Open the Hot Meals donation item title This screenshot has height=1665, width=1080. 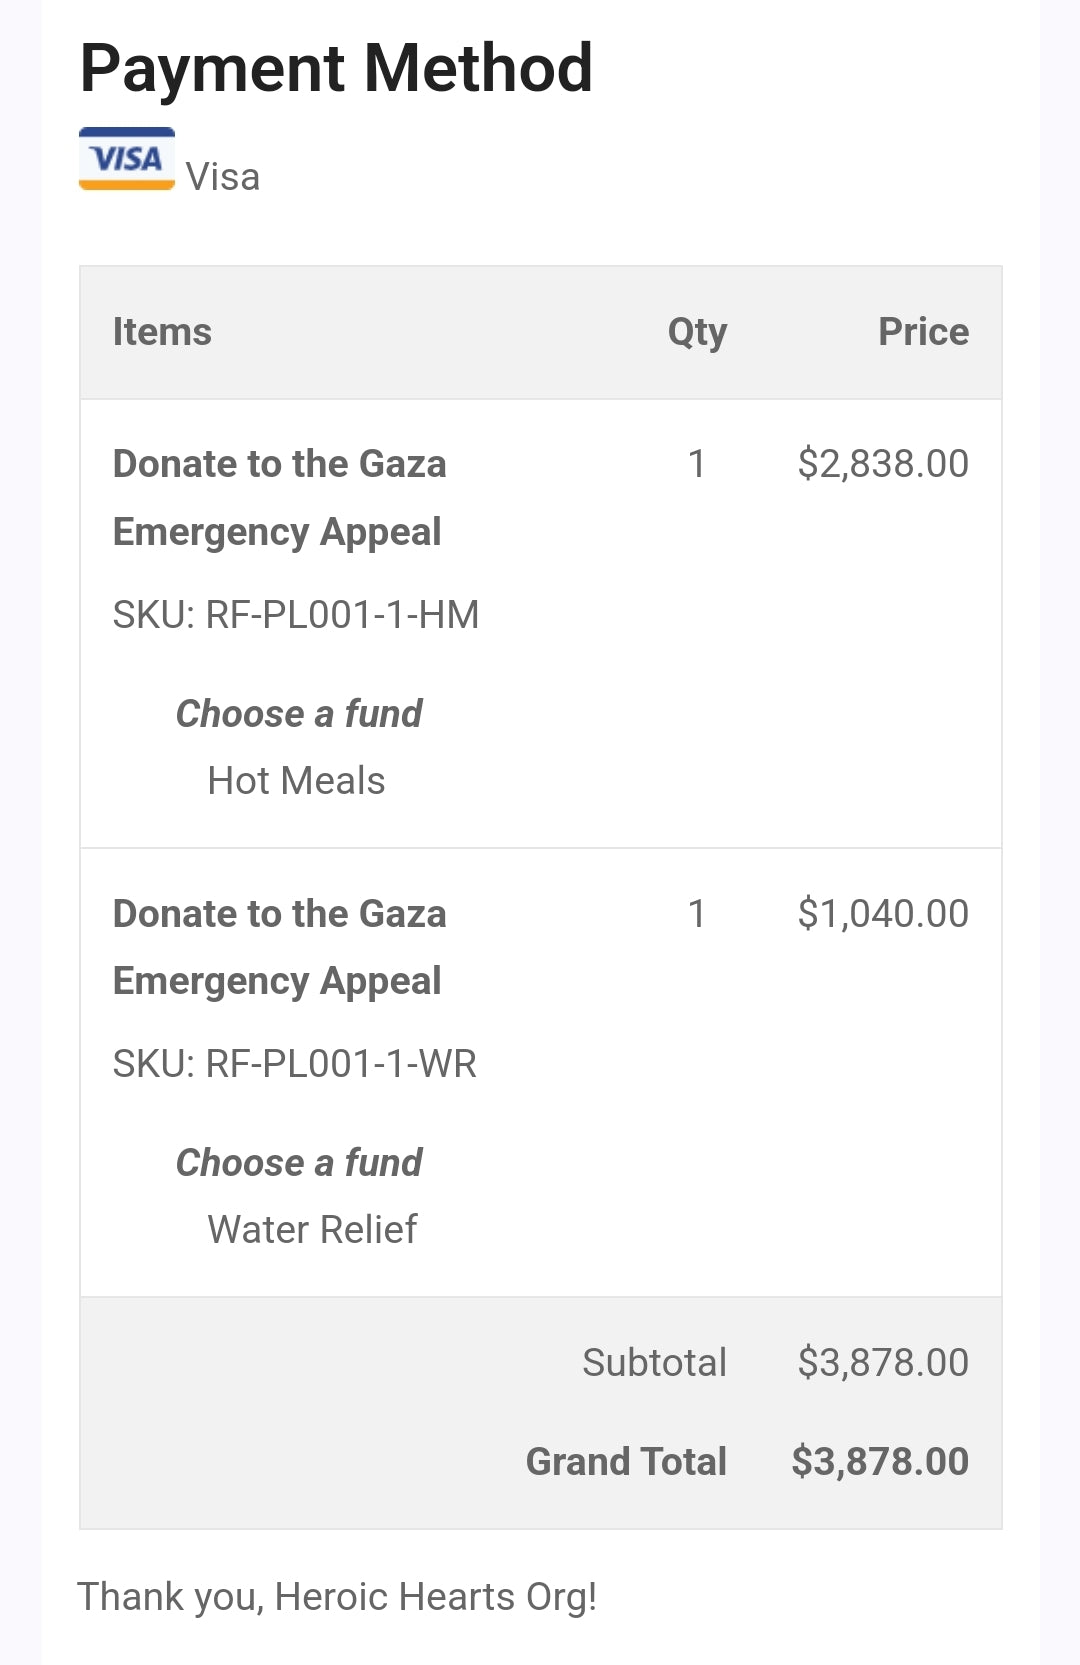tap(279, 497)
